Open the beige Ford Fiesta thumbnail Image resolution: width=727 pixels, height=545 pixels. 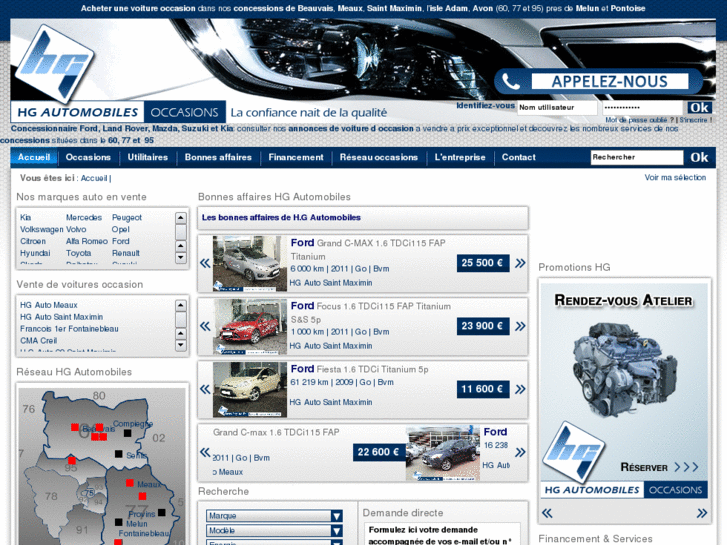[x=250, y=390]
